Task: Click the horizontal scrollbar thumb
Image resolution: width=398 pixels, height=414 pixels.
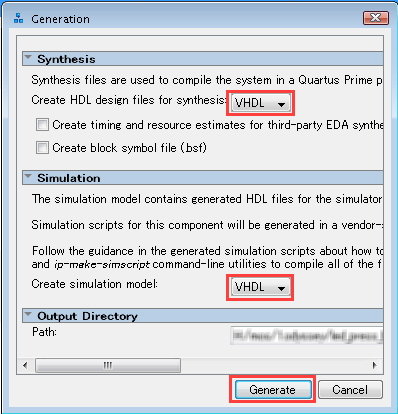Action: (x=108, y=365)
